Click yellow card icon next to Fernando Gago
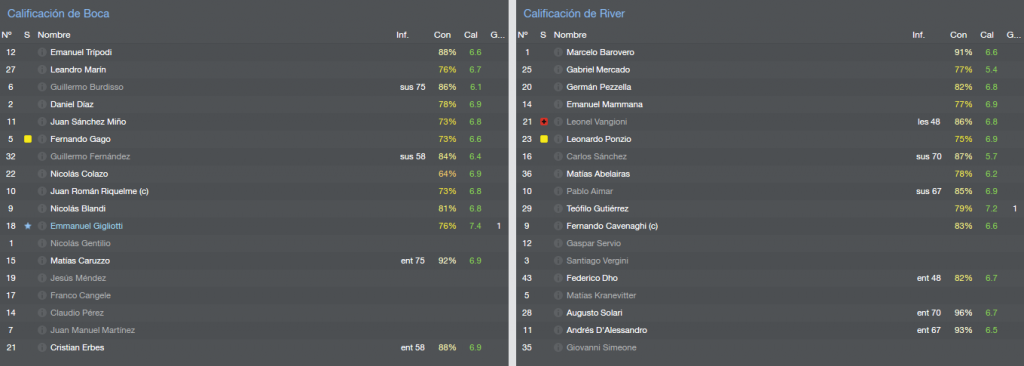 click(27, 139)
